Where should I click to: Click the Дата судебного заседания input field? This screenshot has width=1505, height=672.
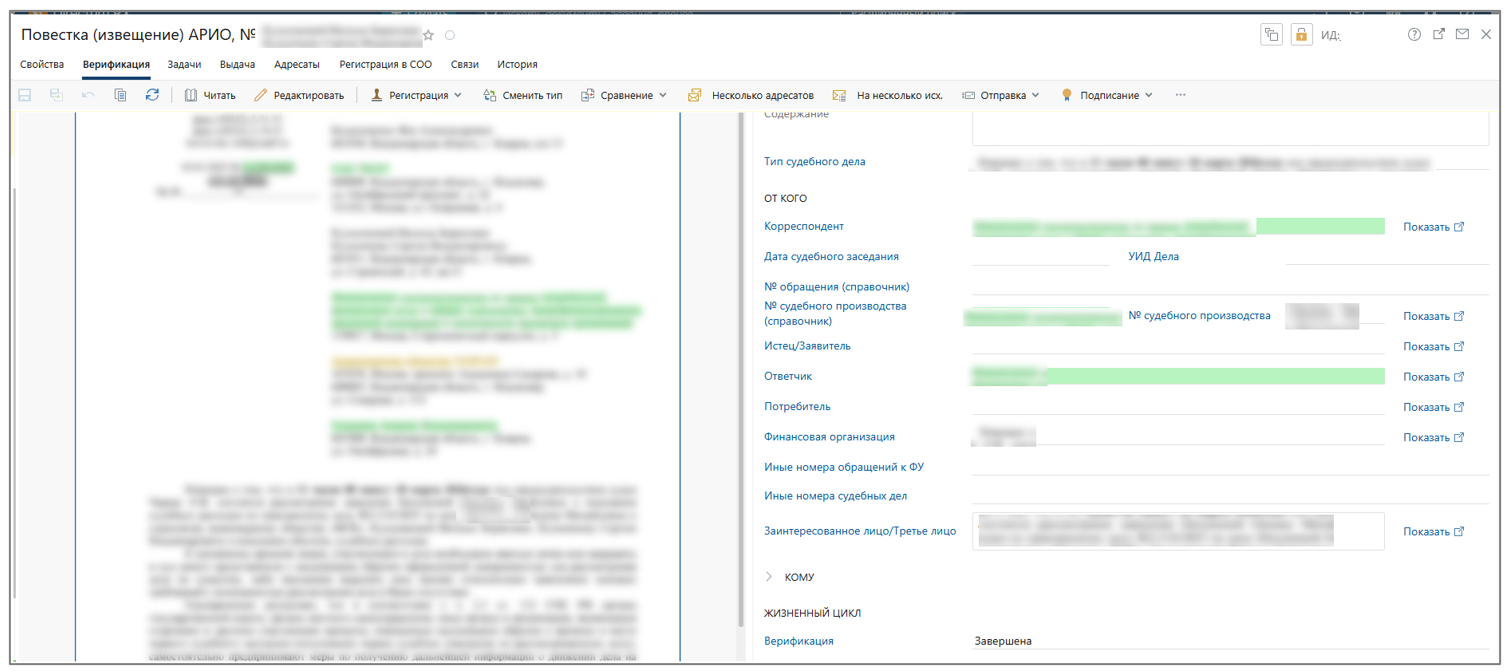[x=1040, y=257]
